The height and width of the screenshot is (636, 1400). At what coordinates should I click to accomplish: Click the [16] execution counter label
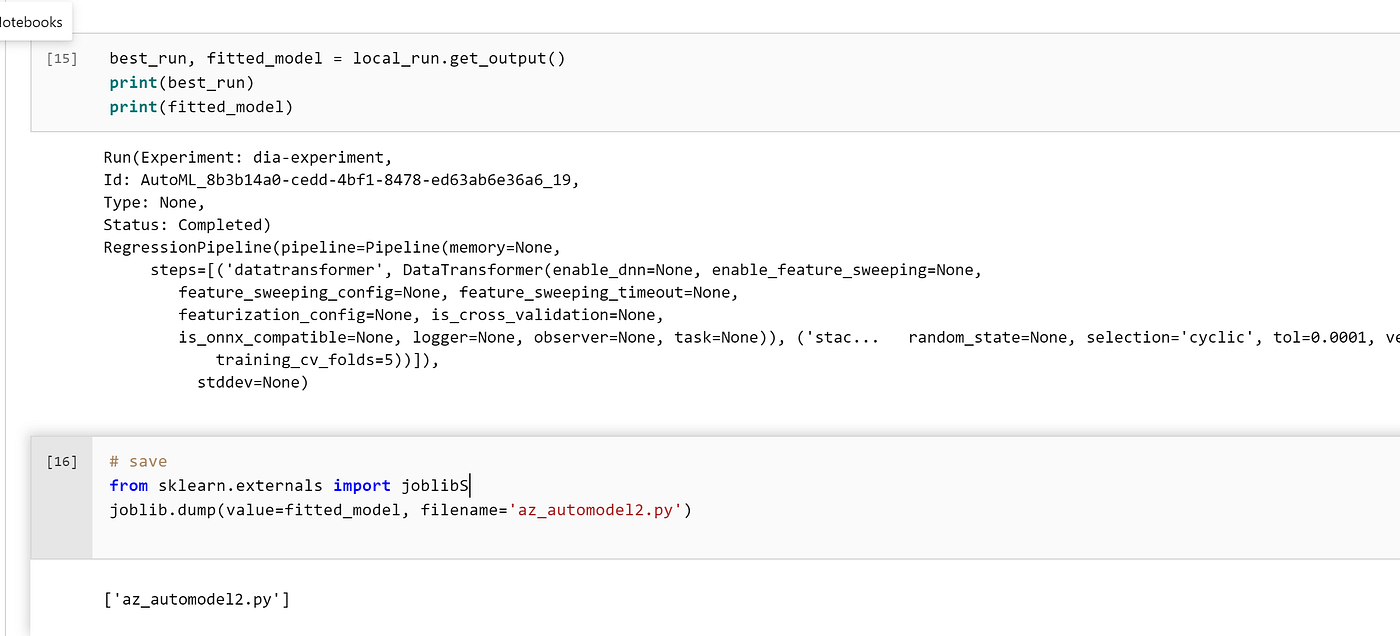coord(61,461)
